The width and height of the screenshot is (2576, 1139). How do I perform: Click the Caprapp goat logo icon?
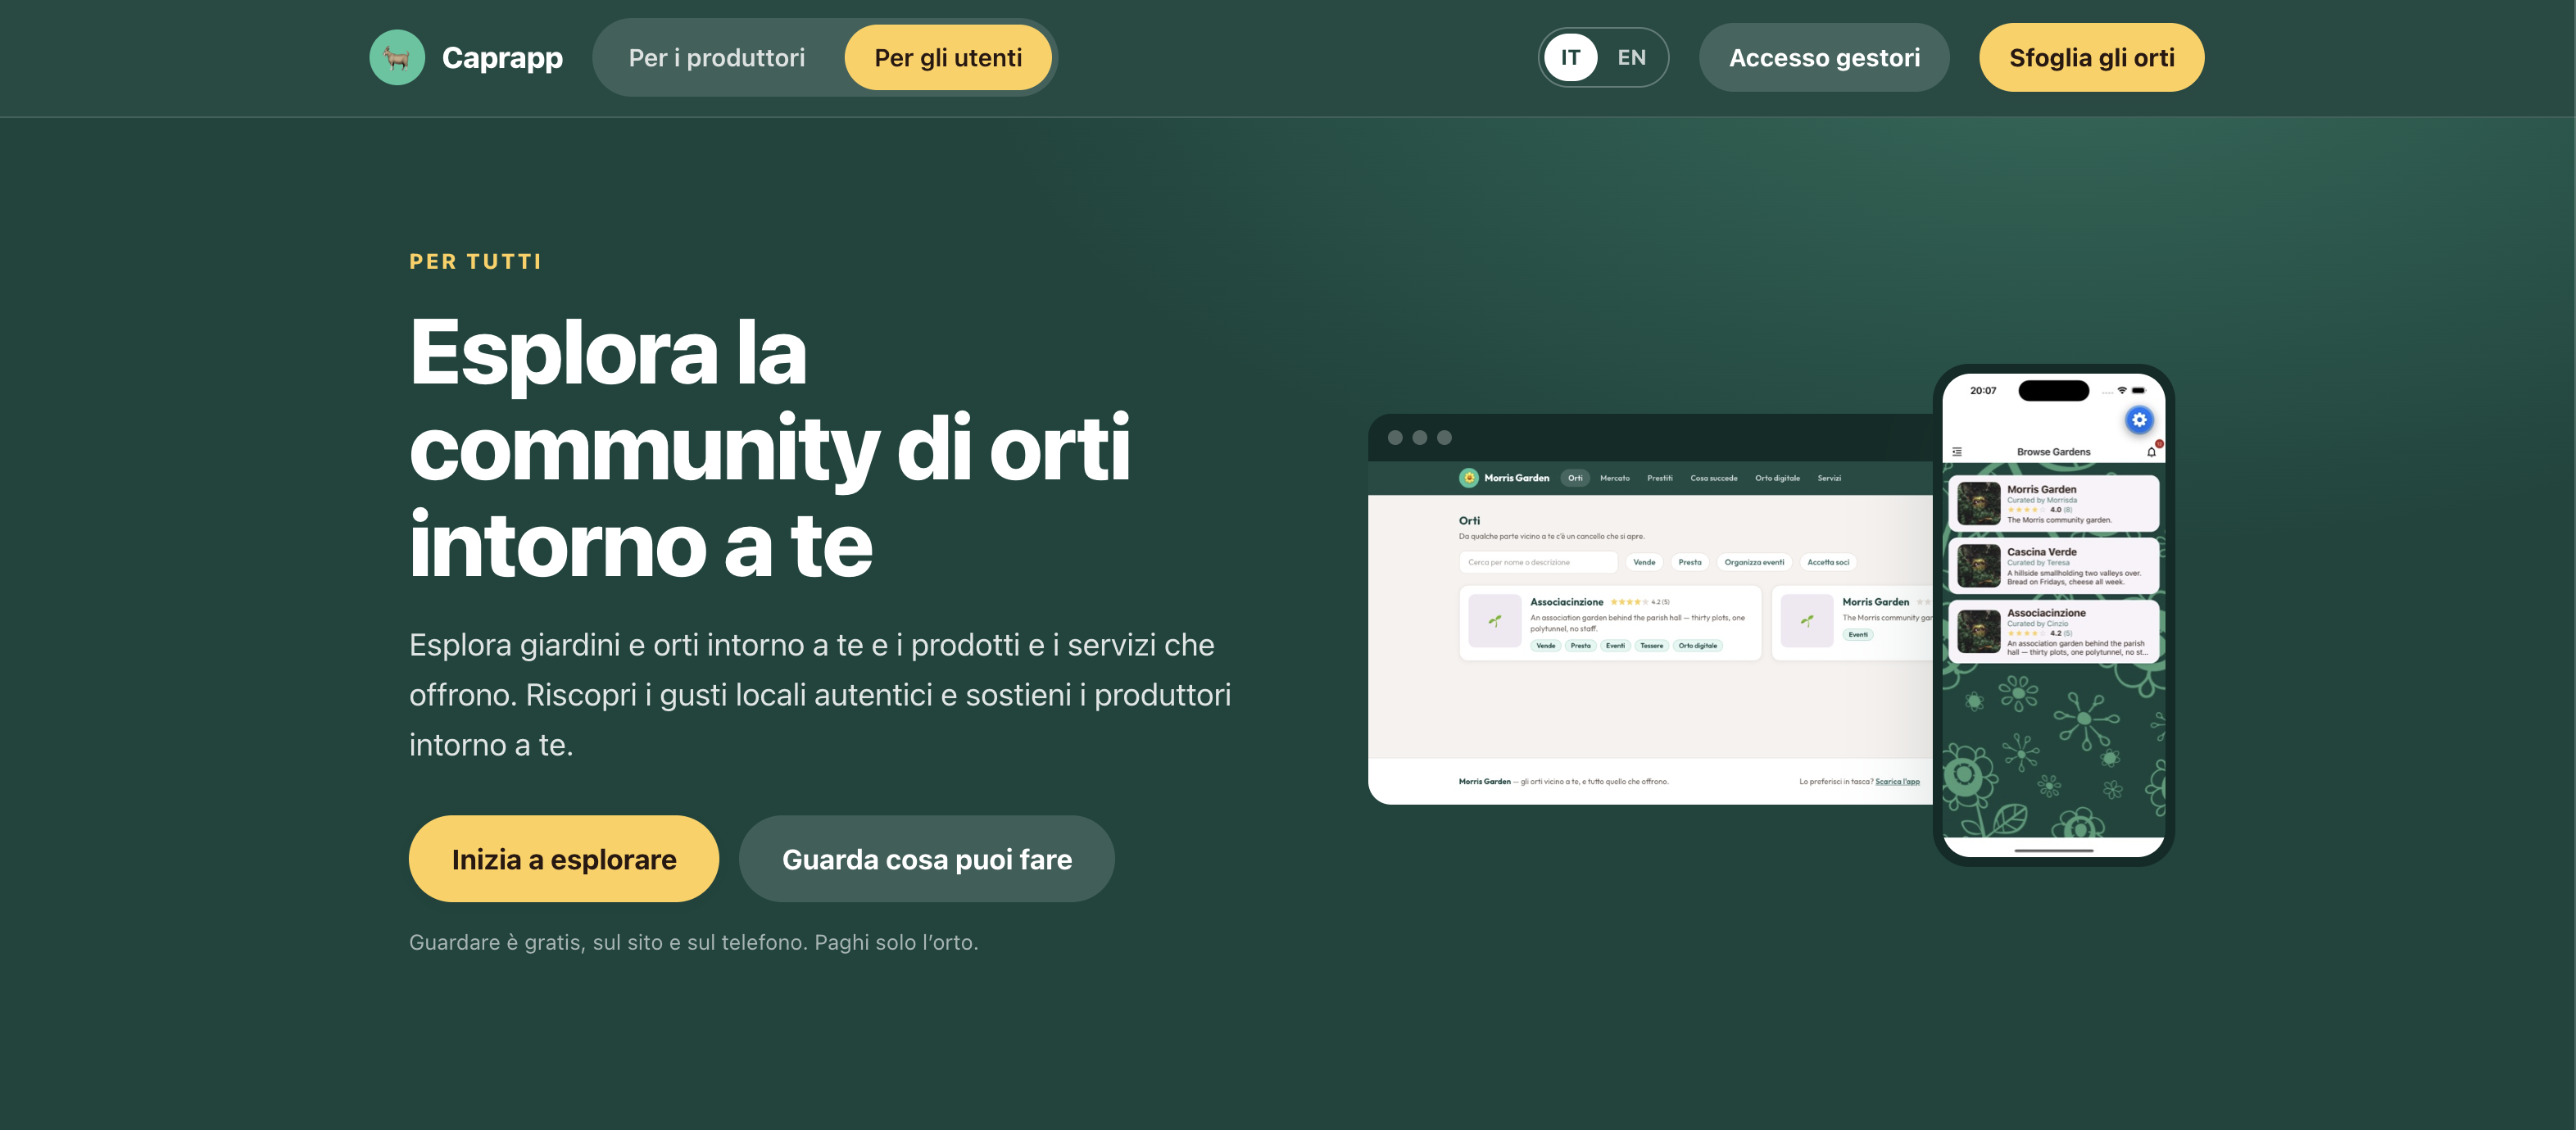(397, 58)
